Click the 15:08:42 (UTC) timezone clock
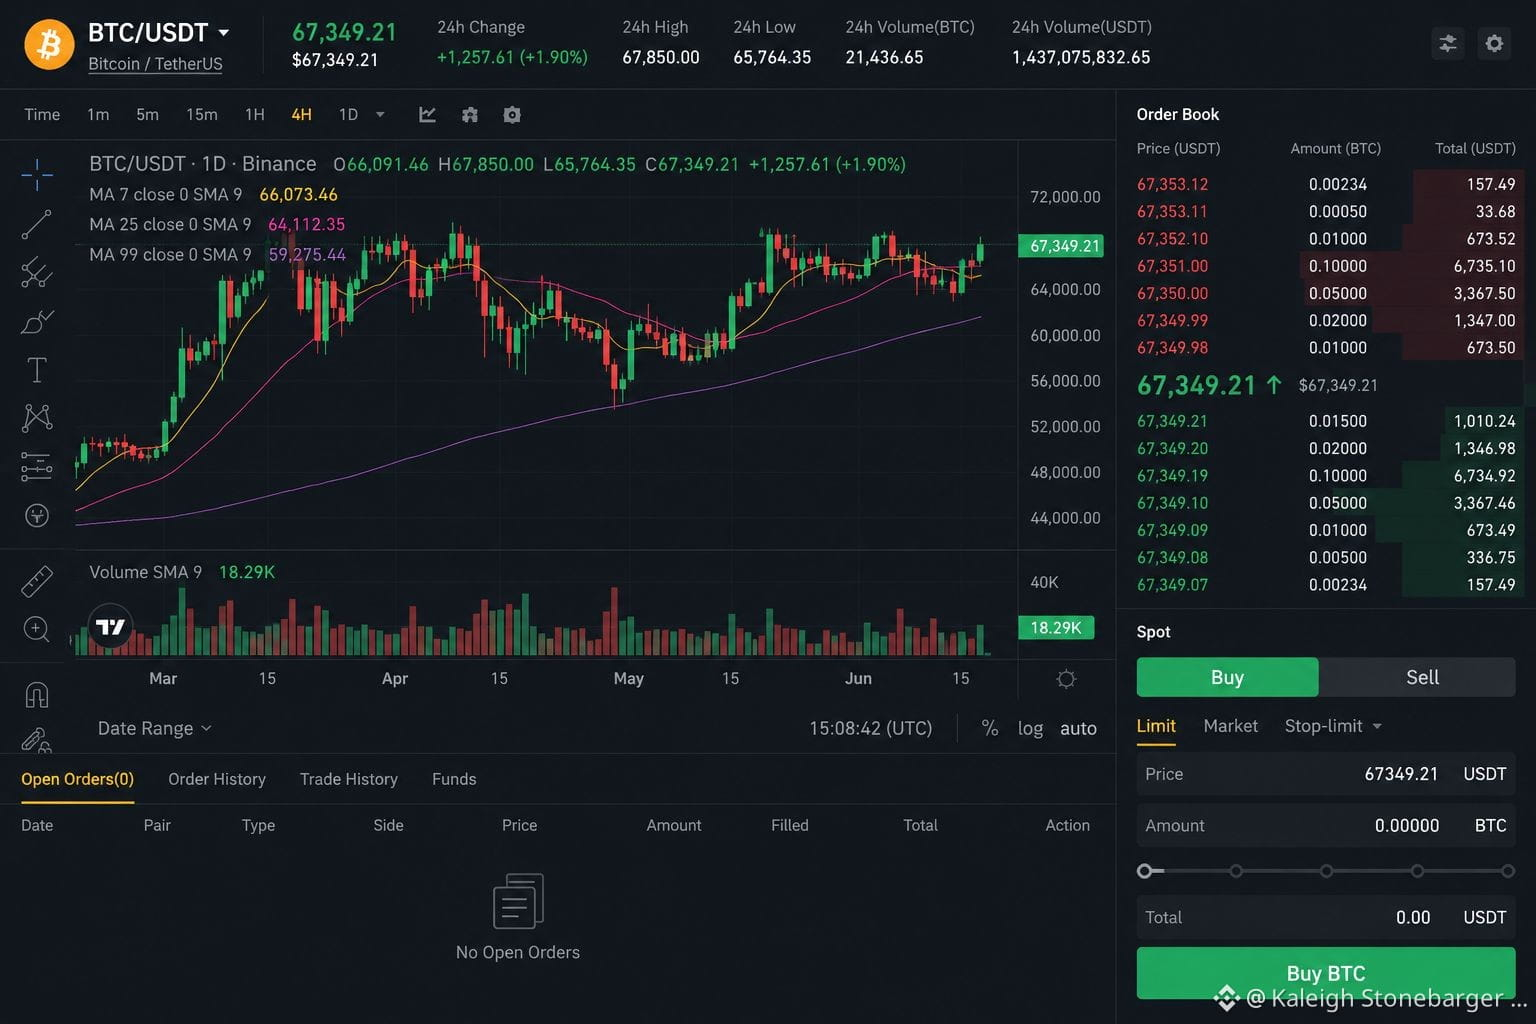This screenshot has height=1024, width=1536. click(x=871, y=728)
